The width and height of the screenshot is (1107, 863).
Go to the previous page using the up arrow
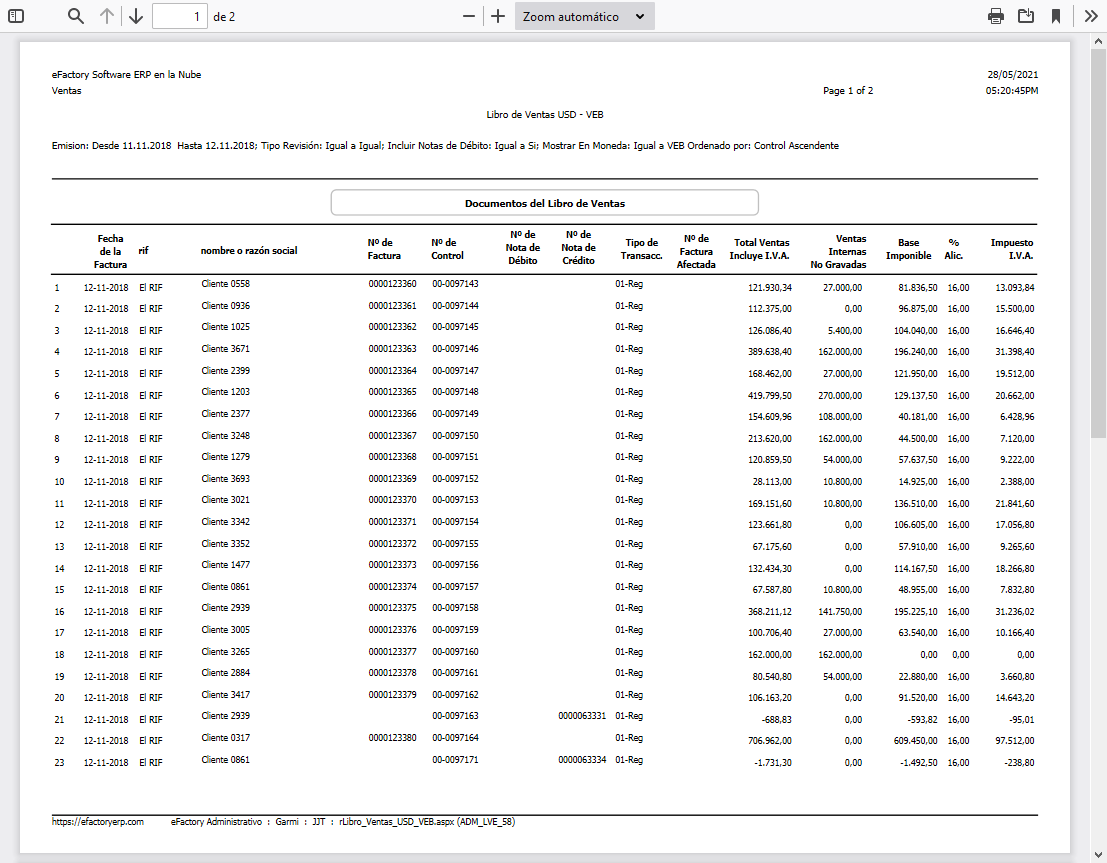pyautogui.click(x=106, y=16)
